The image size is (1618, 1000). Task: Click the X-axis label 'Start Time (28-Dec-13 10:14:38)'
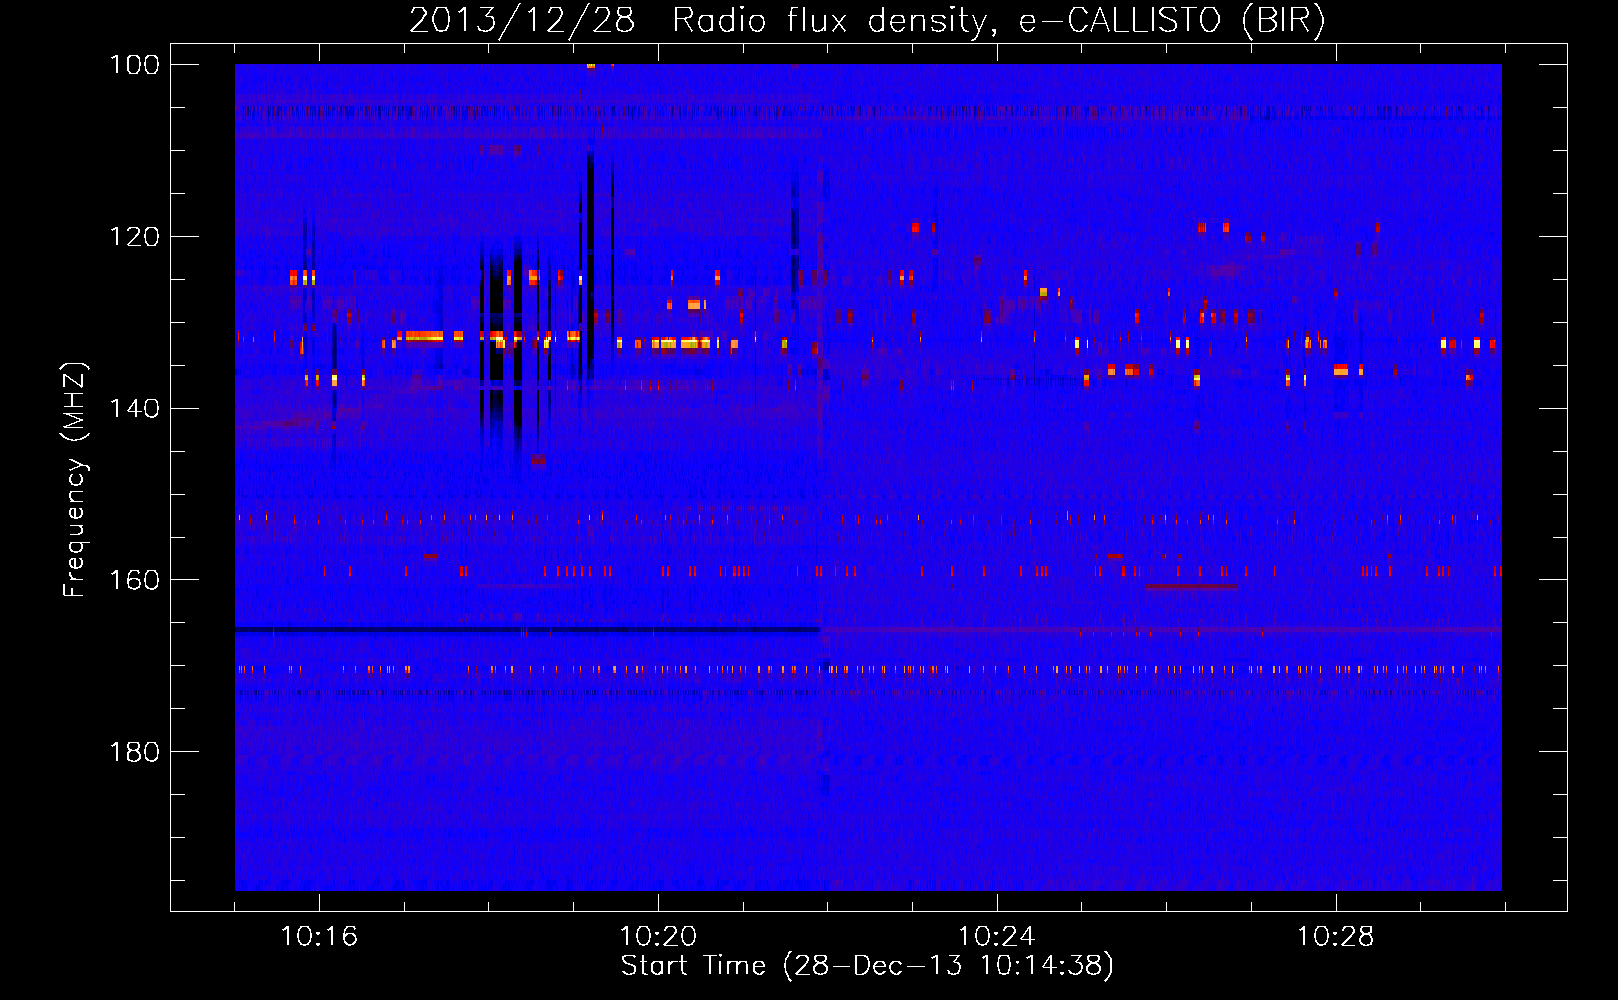click(867, 966)
